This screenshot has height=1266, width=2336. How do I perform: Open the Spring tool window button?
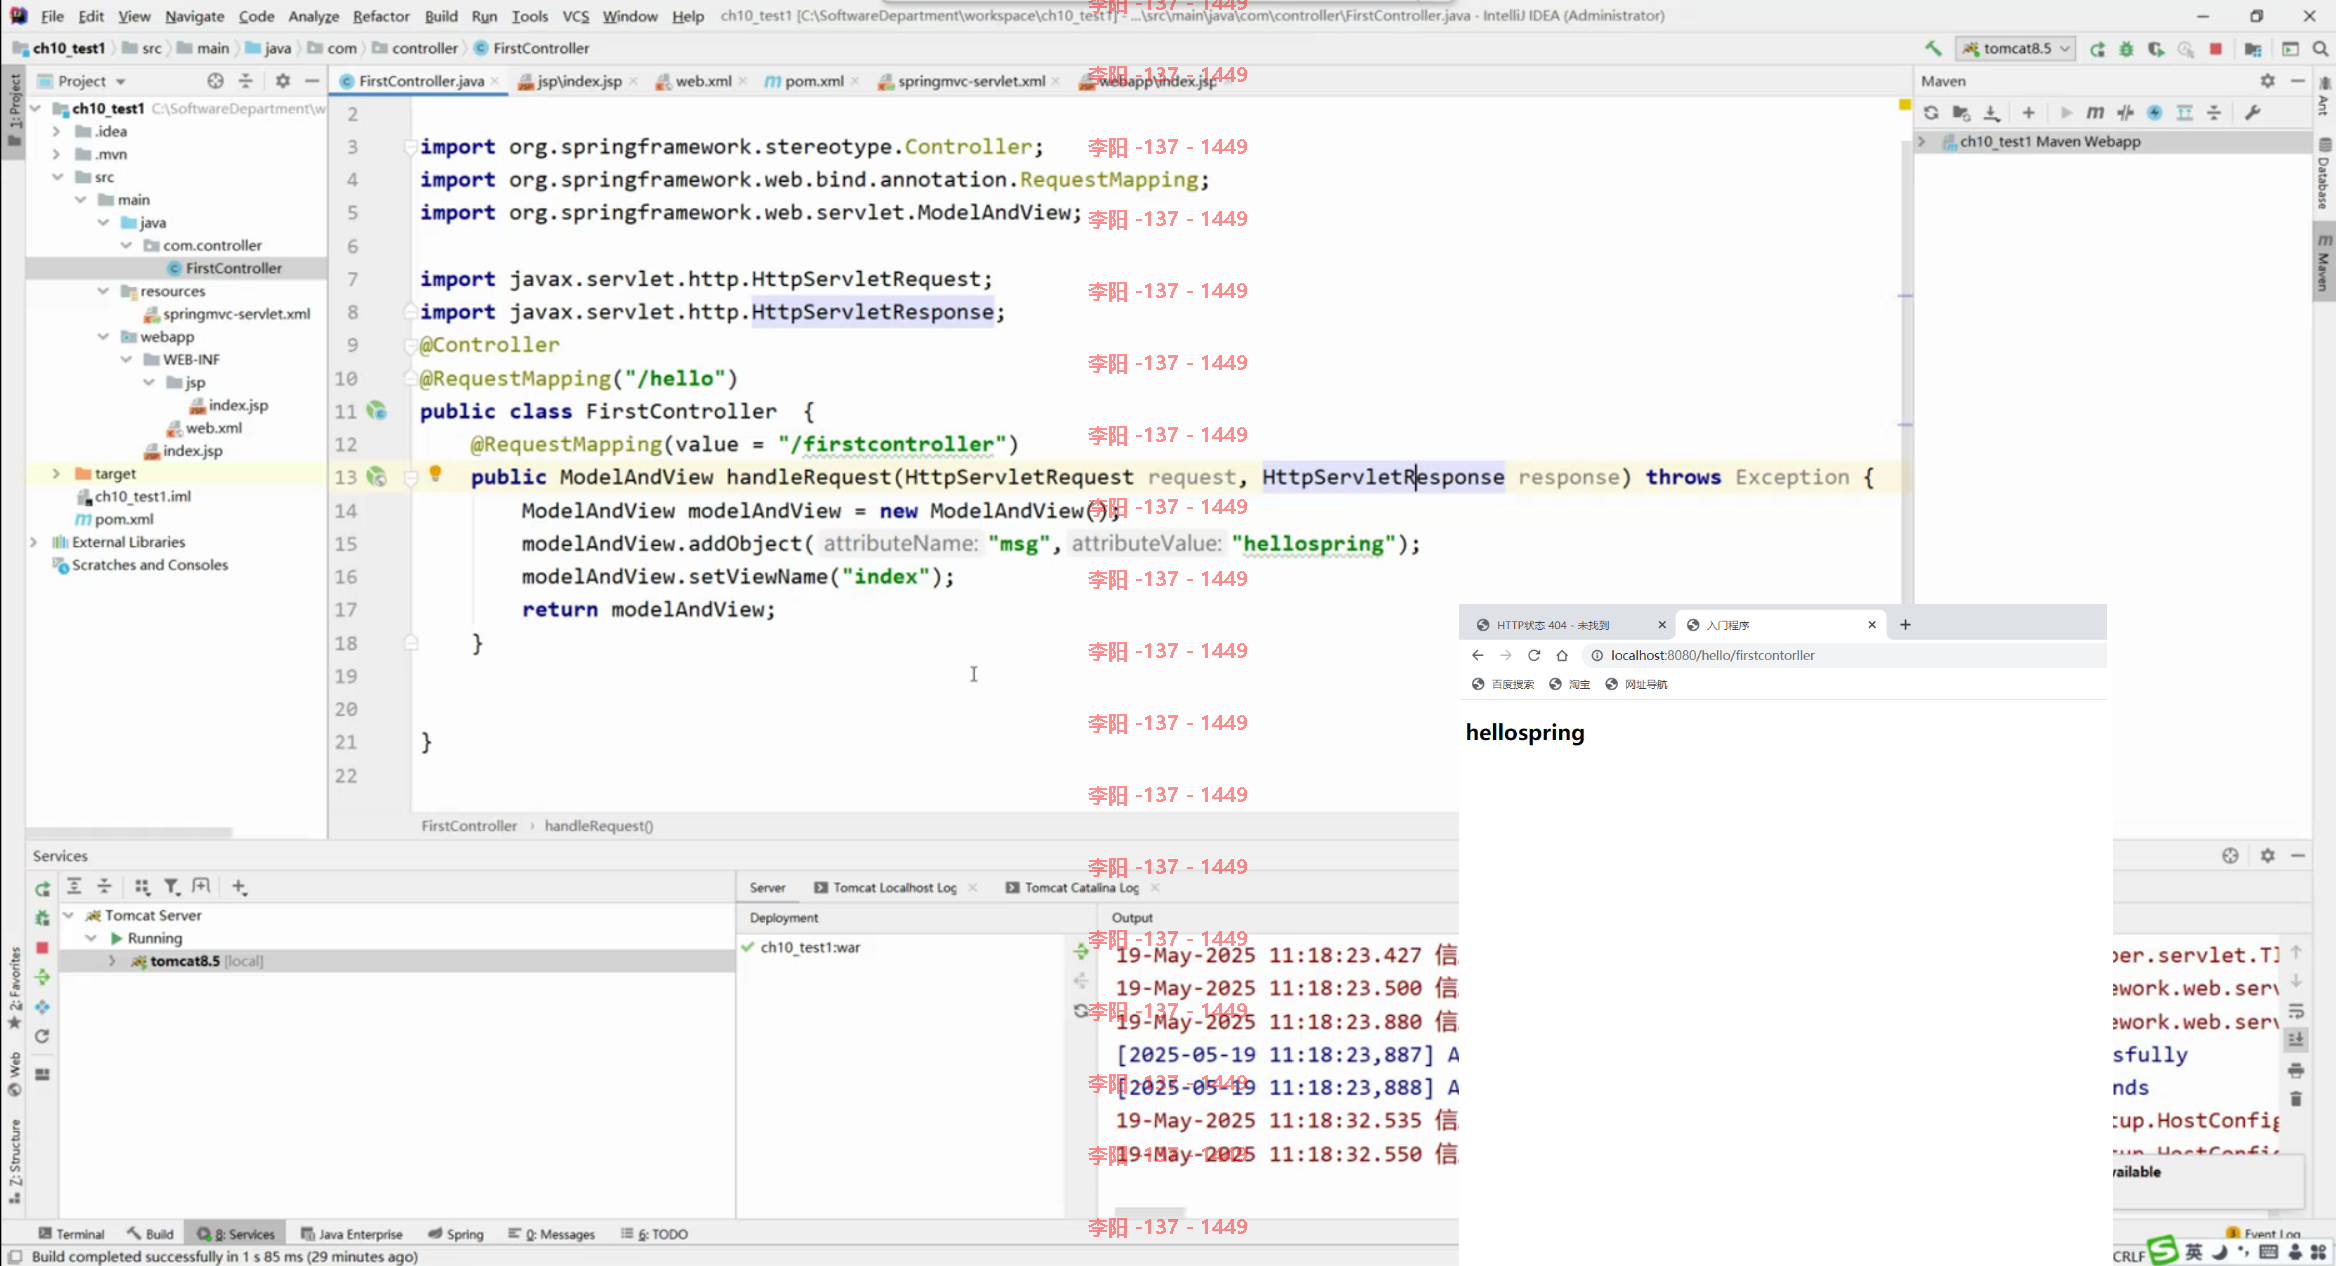[x=456, y=1234]
